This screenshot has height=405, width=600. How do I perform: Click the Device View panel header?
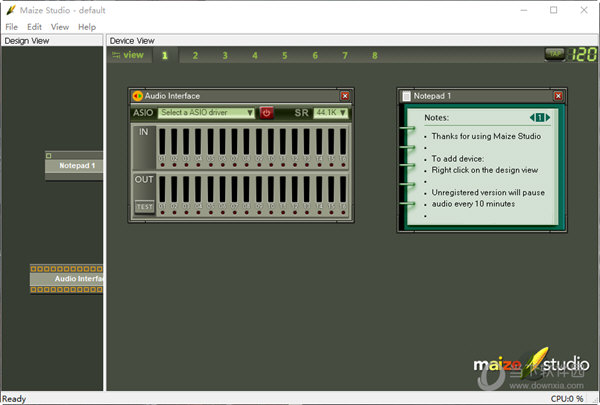pos(352,41)
